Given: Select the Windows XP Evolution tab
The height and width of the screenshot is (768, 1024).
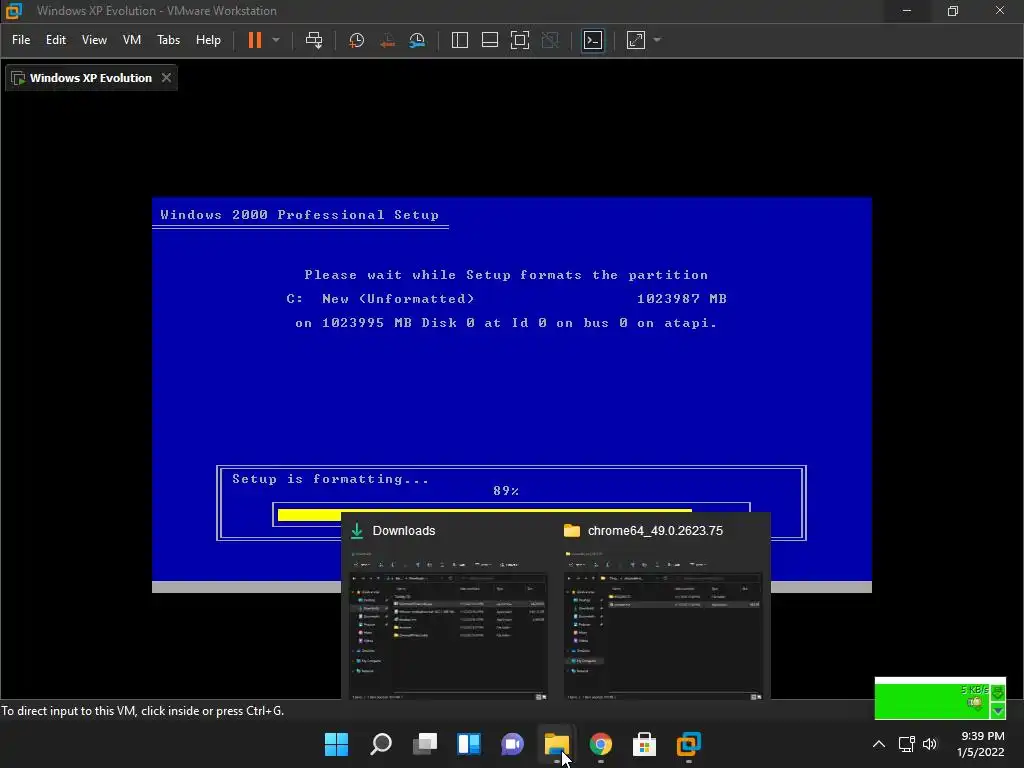Looking at the screenshot, I should 91,78.
